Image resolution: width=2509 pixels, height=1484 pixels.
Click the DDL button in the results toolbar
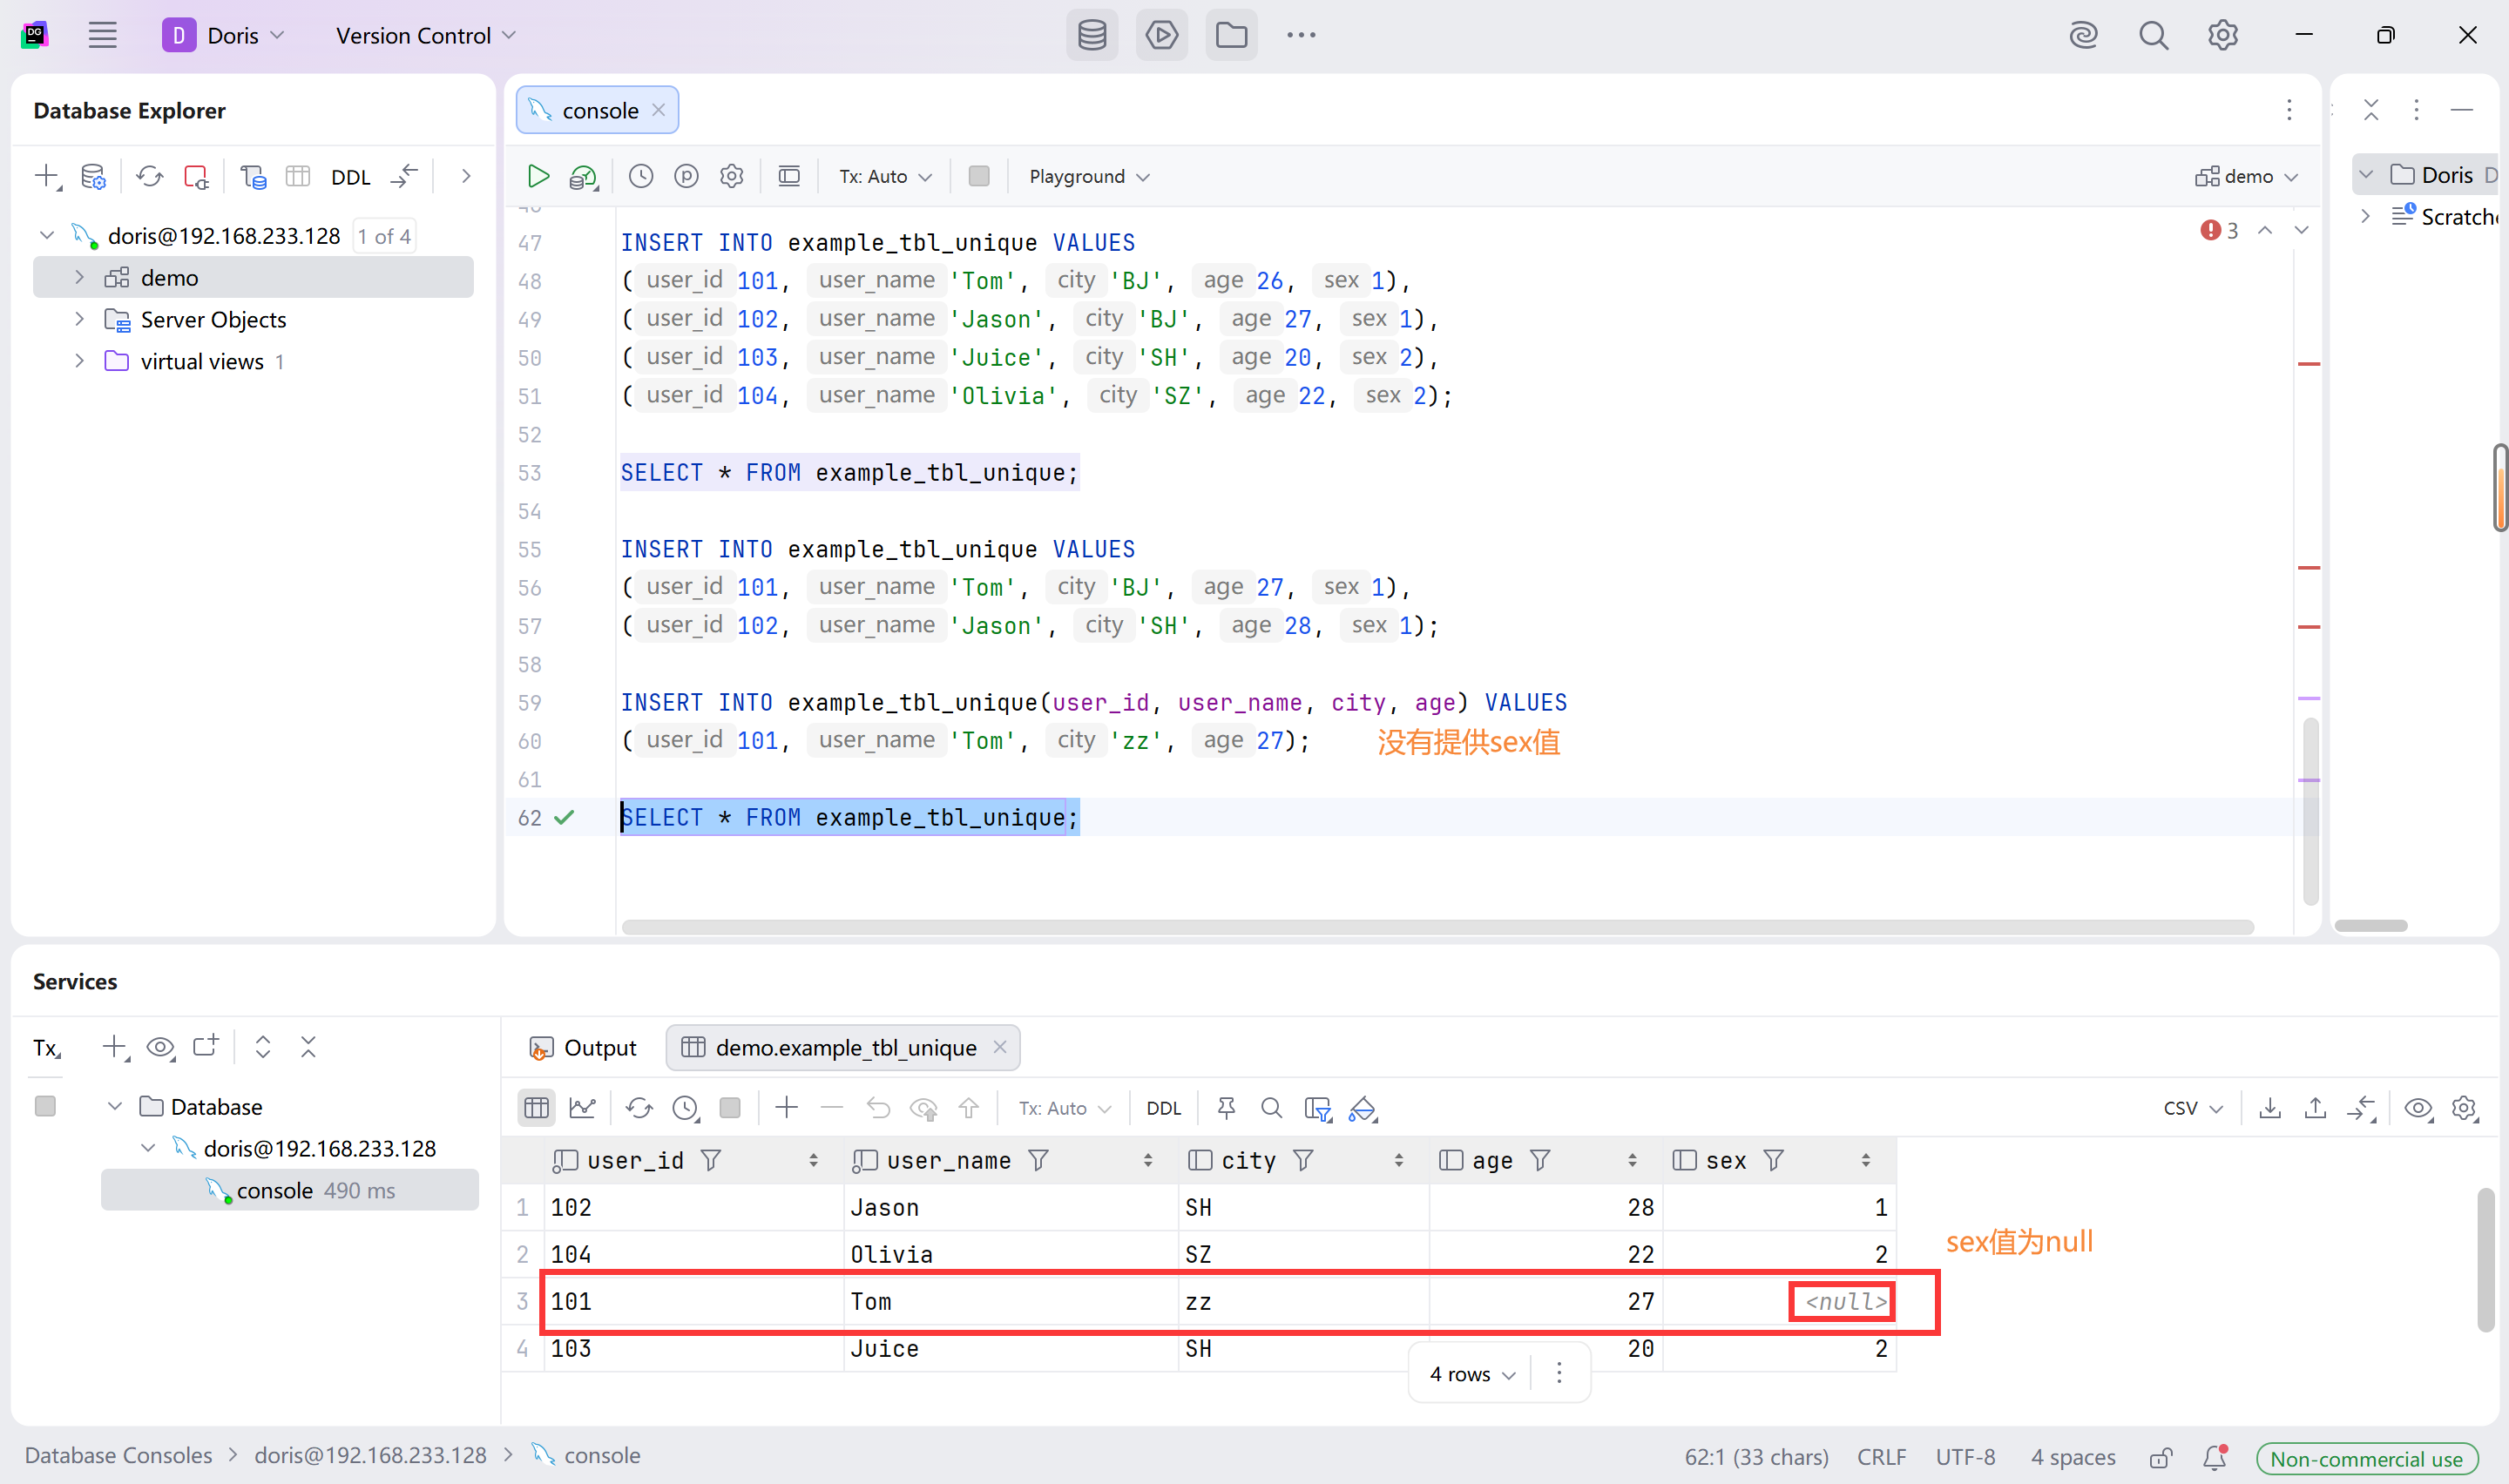1163,1108
